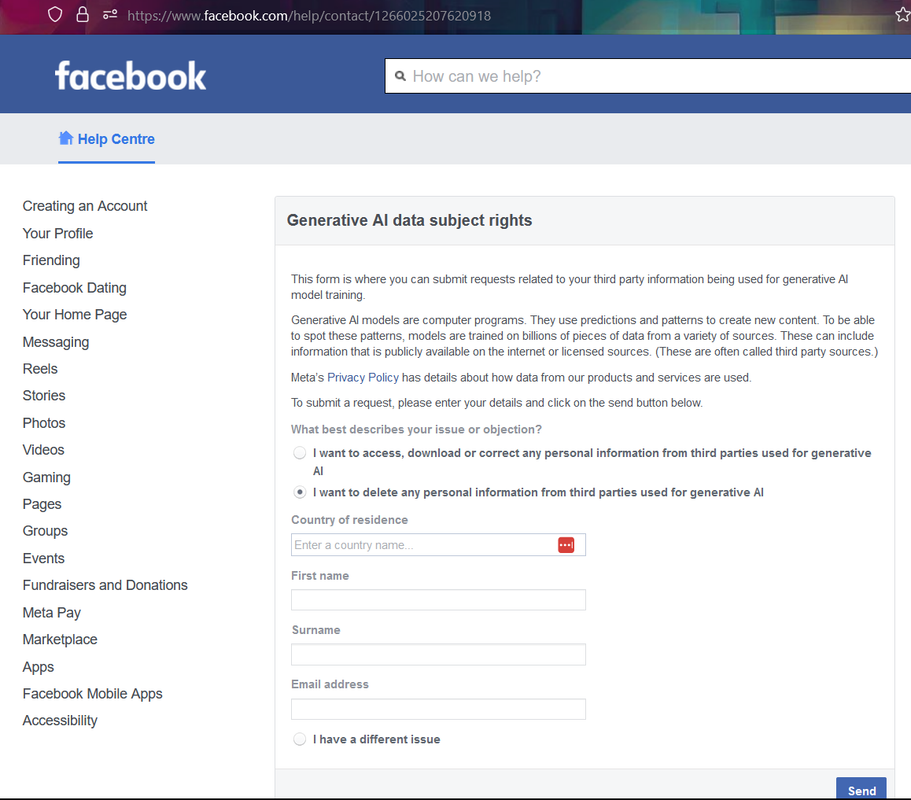Go to Friending help topic

pyautogui.click(x=51, y=260)
